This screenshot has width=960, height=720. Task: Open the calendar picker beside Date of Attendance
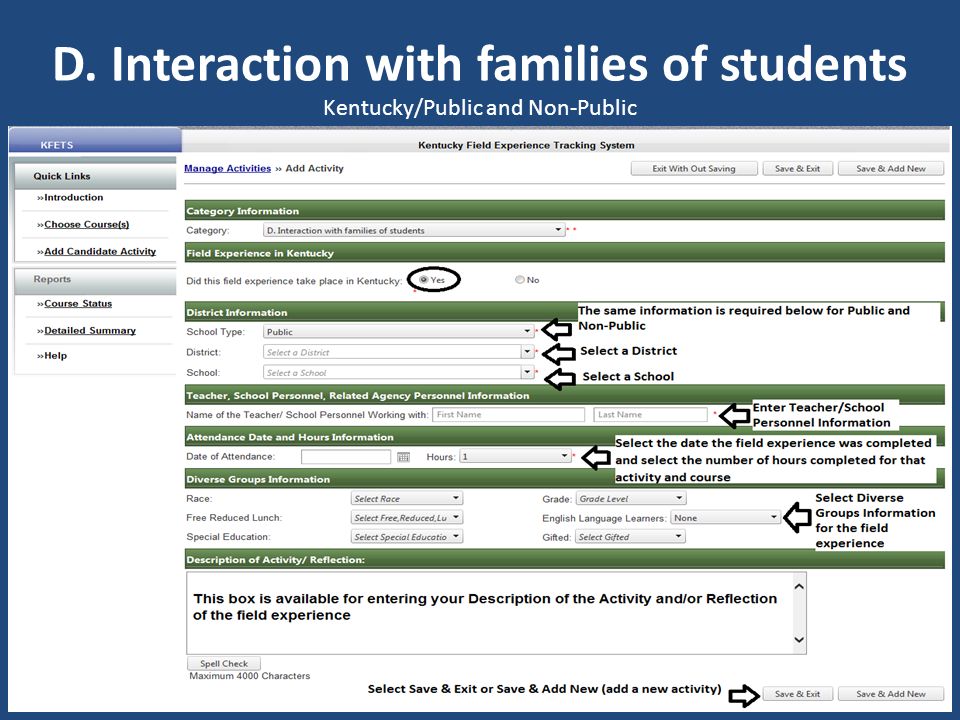403,457
